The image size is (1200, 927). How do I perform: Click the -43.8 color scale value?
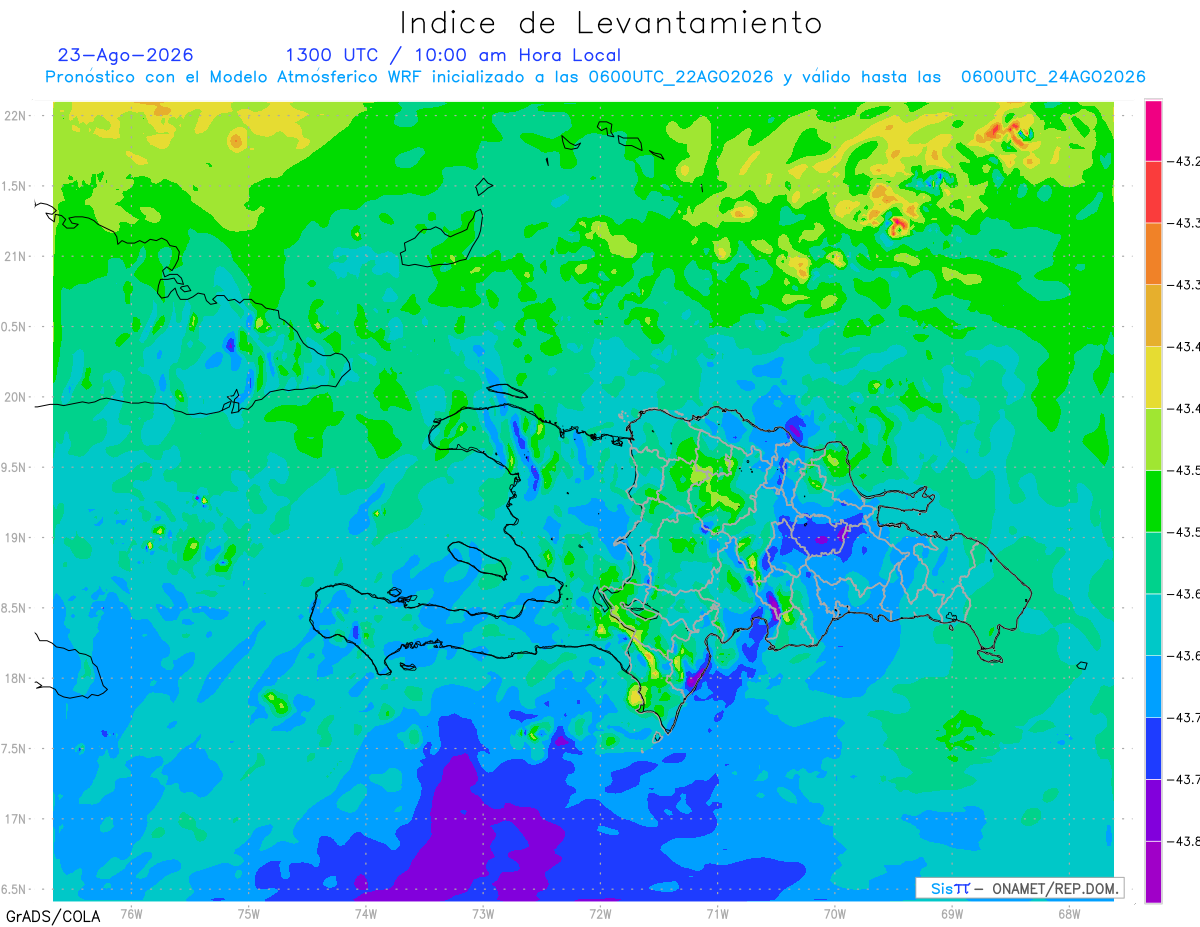1186,841
